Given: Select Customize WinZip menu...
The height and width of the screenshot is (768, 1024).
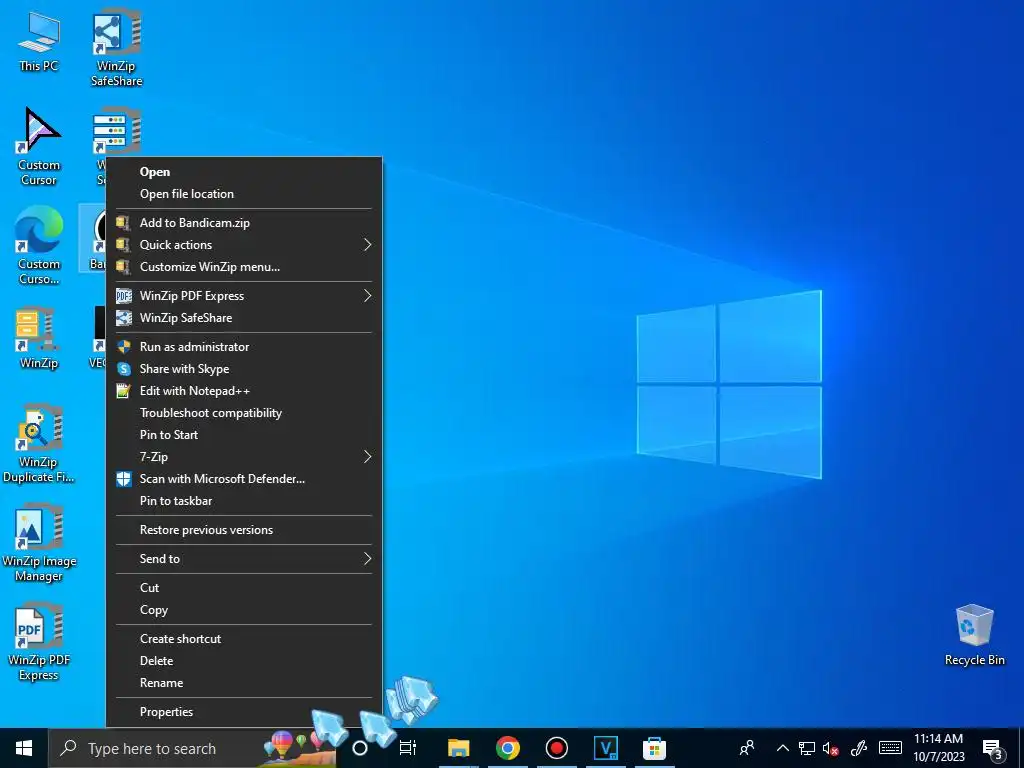Looking at the screenshot, I should (244, 267).
